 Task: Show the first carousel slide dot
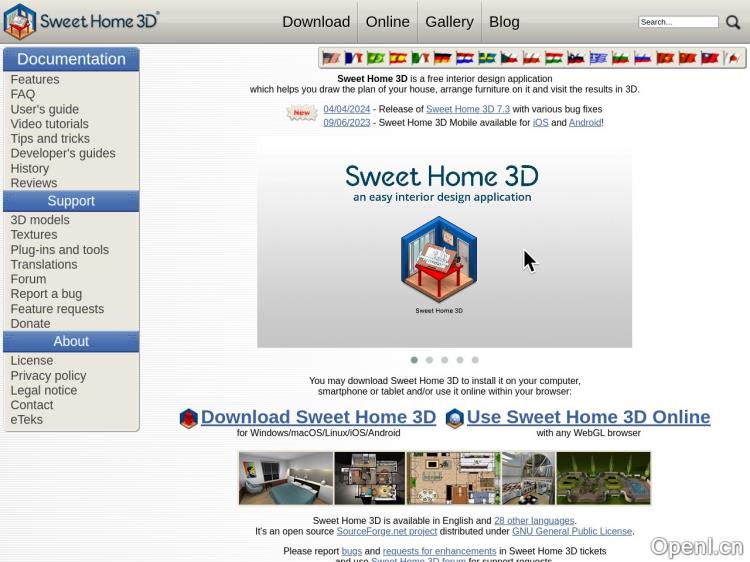(x=414, y=360)
